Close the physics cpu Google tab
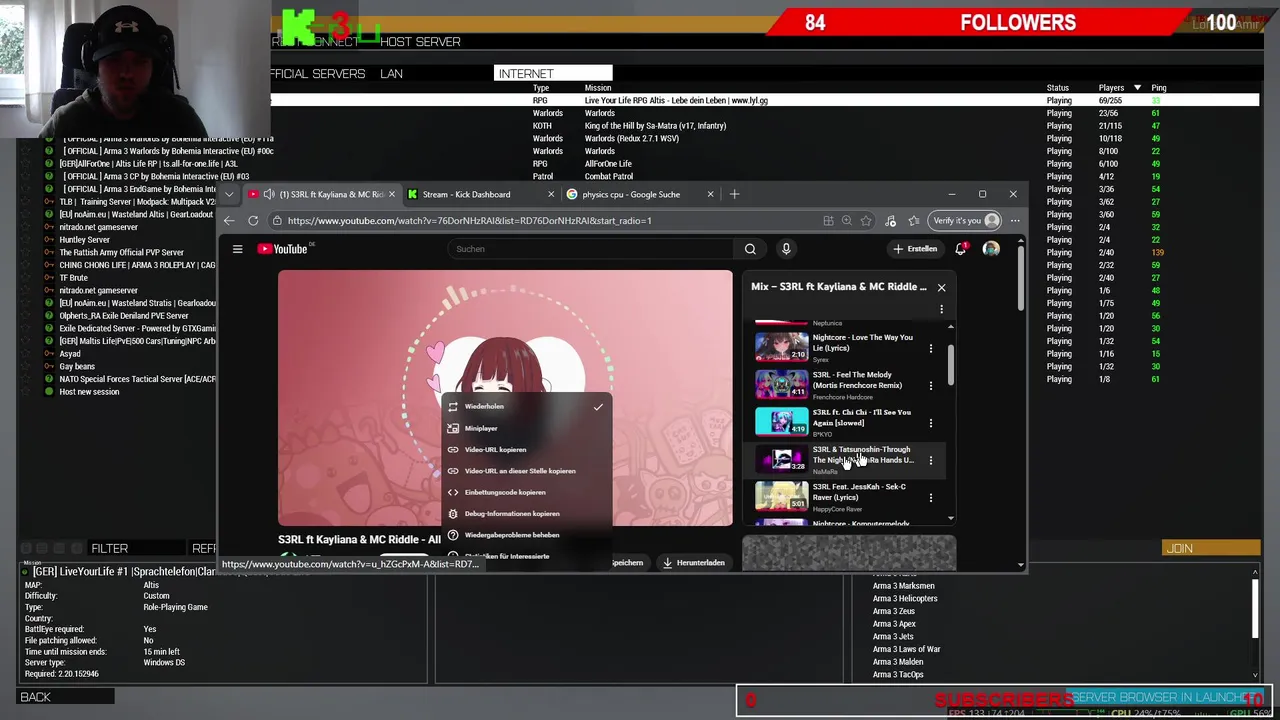Screen dimensions: 1280x720 710,194
